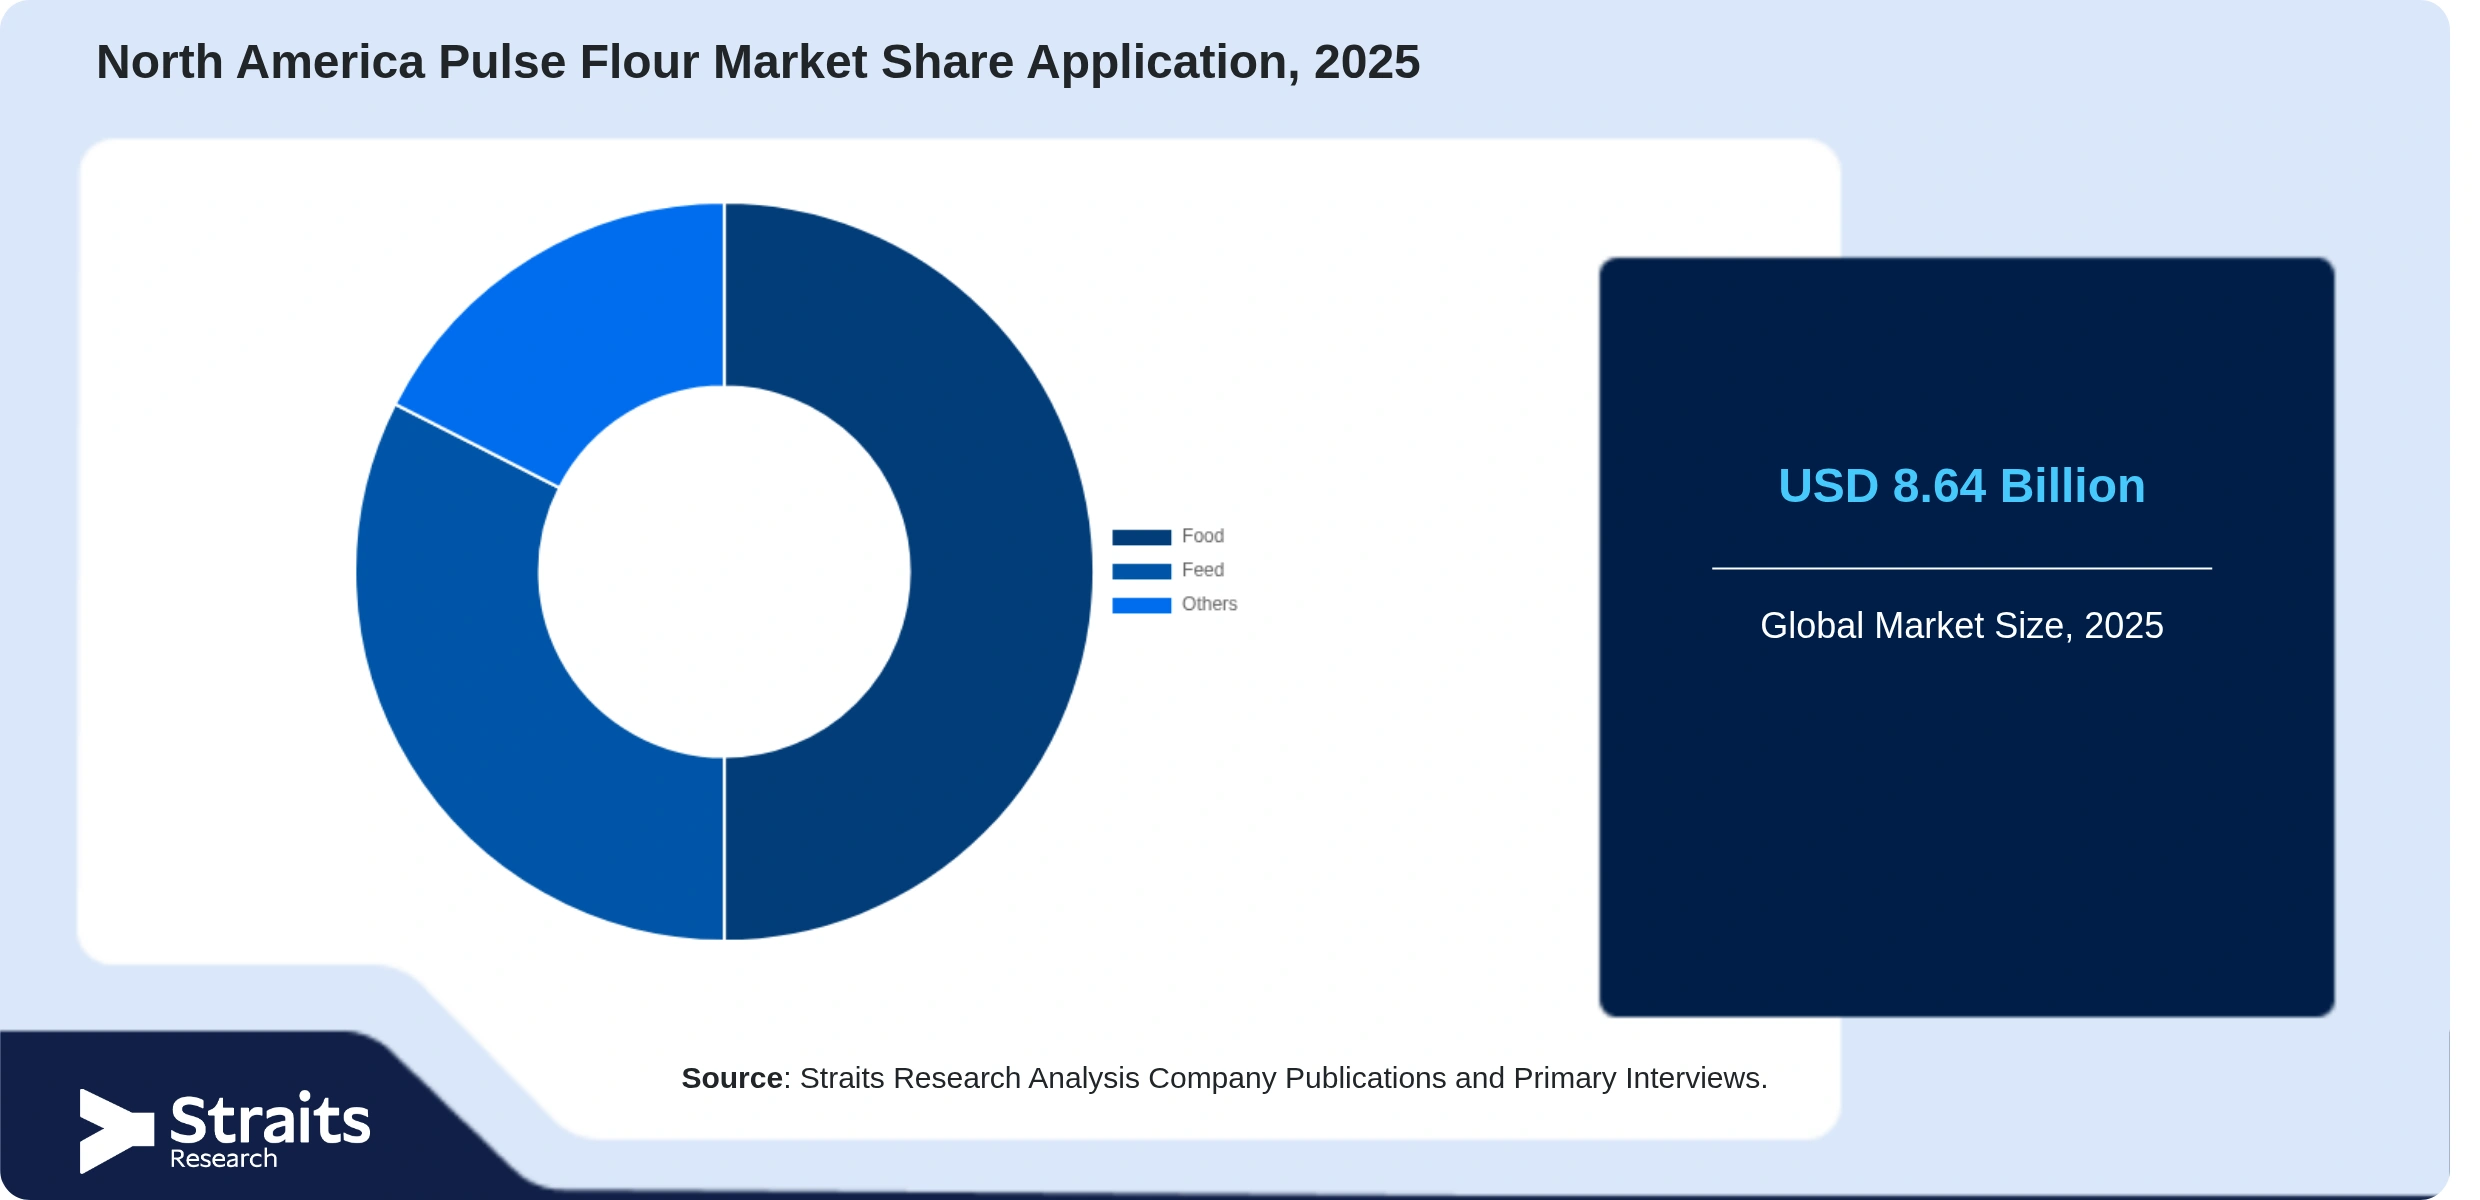Click the USD 8.64 Billion value

[1961, 486]
